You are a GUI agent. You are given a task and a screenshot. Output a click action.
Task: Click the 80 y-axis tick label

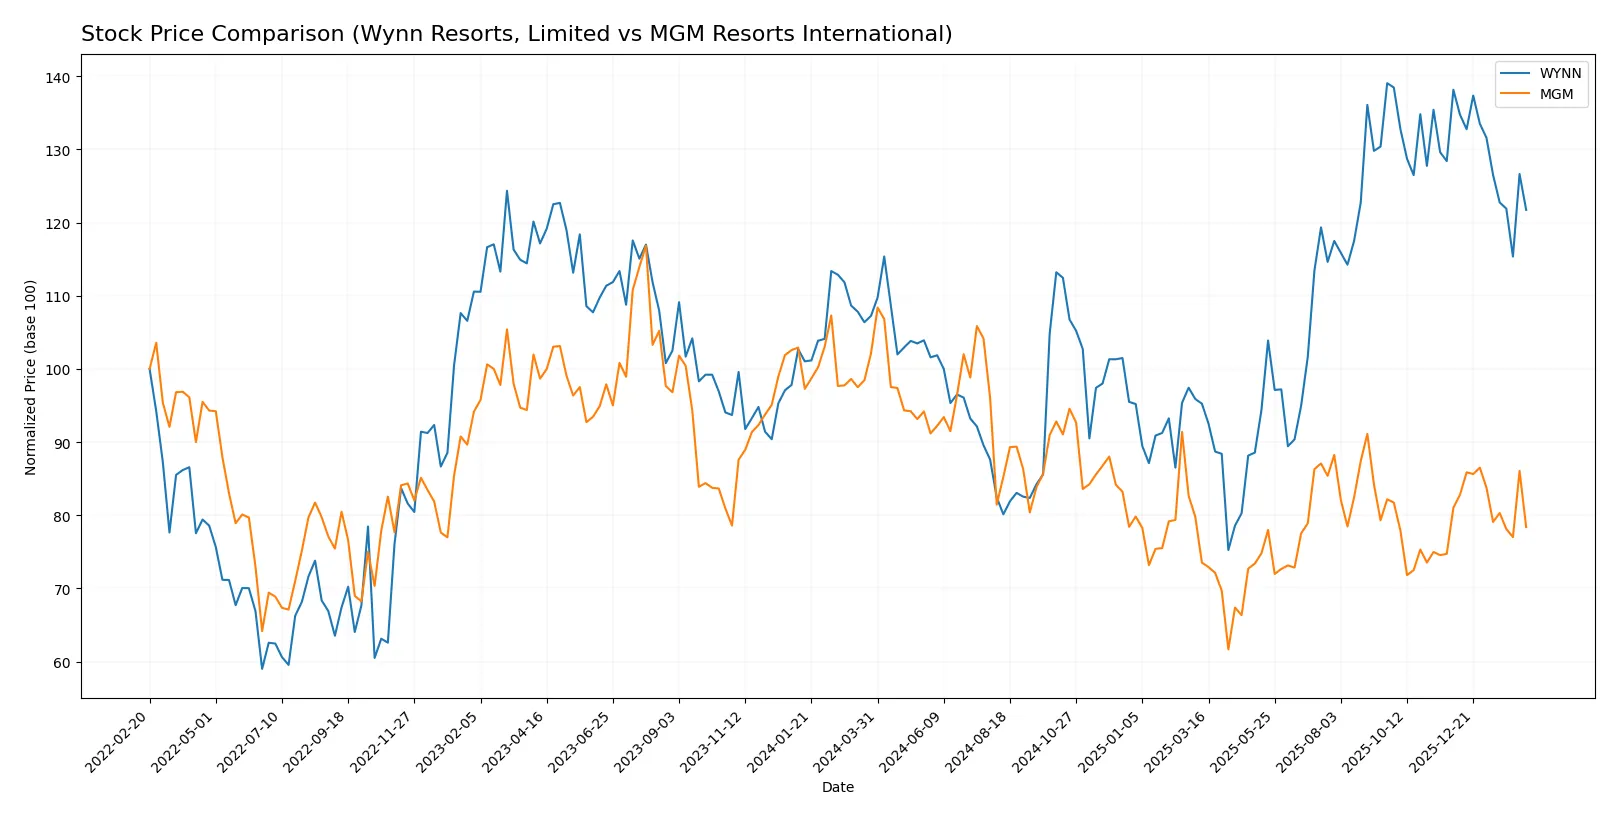(x=62, y=516)
